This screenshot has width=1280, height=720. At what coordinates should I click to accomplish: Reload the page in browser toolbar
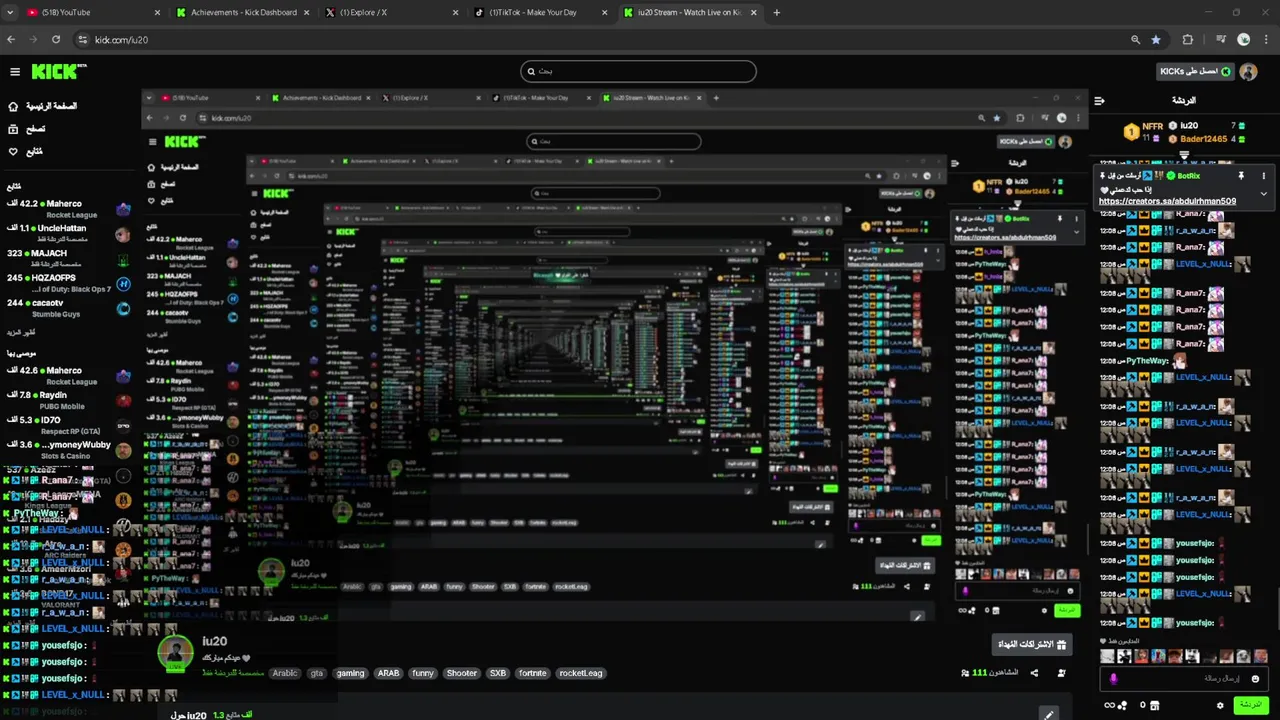56,40
